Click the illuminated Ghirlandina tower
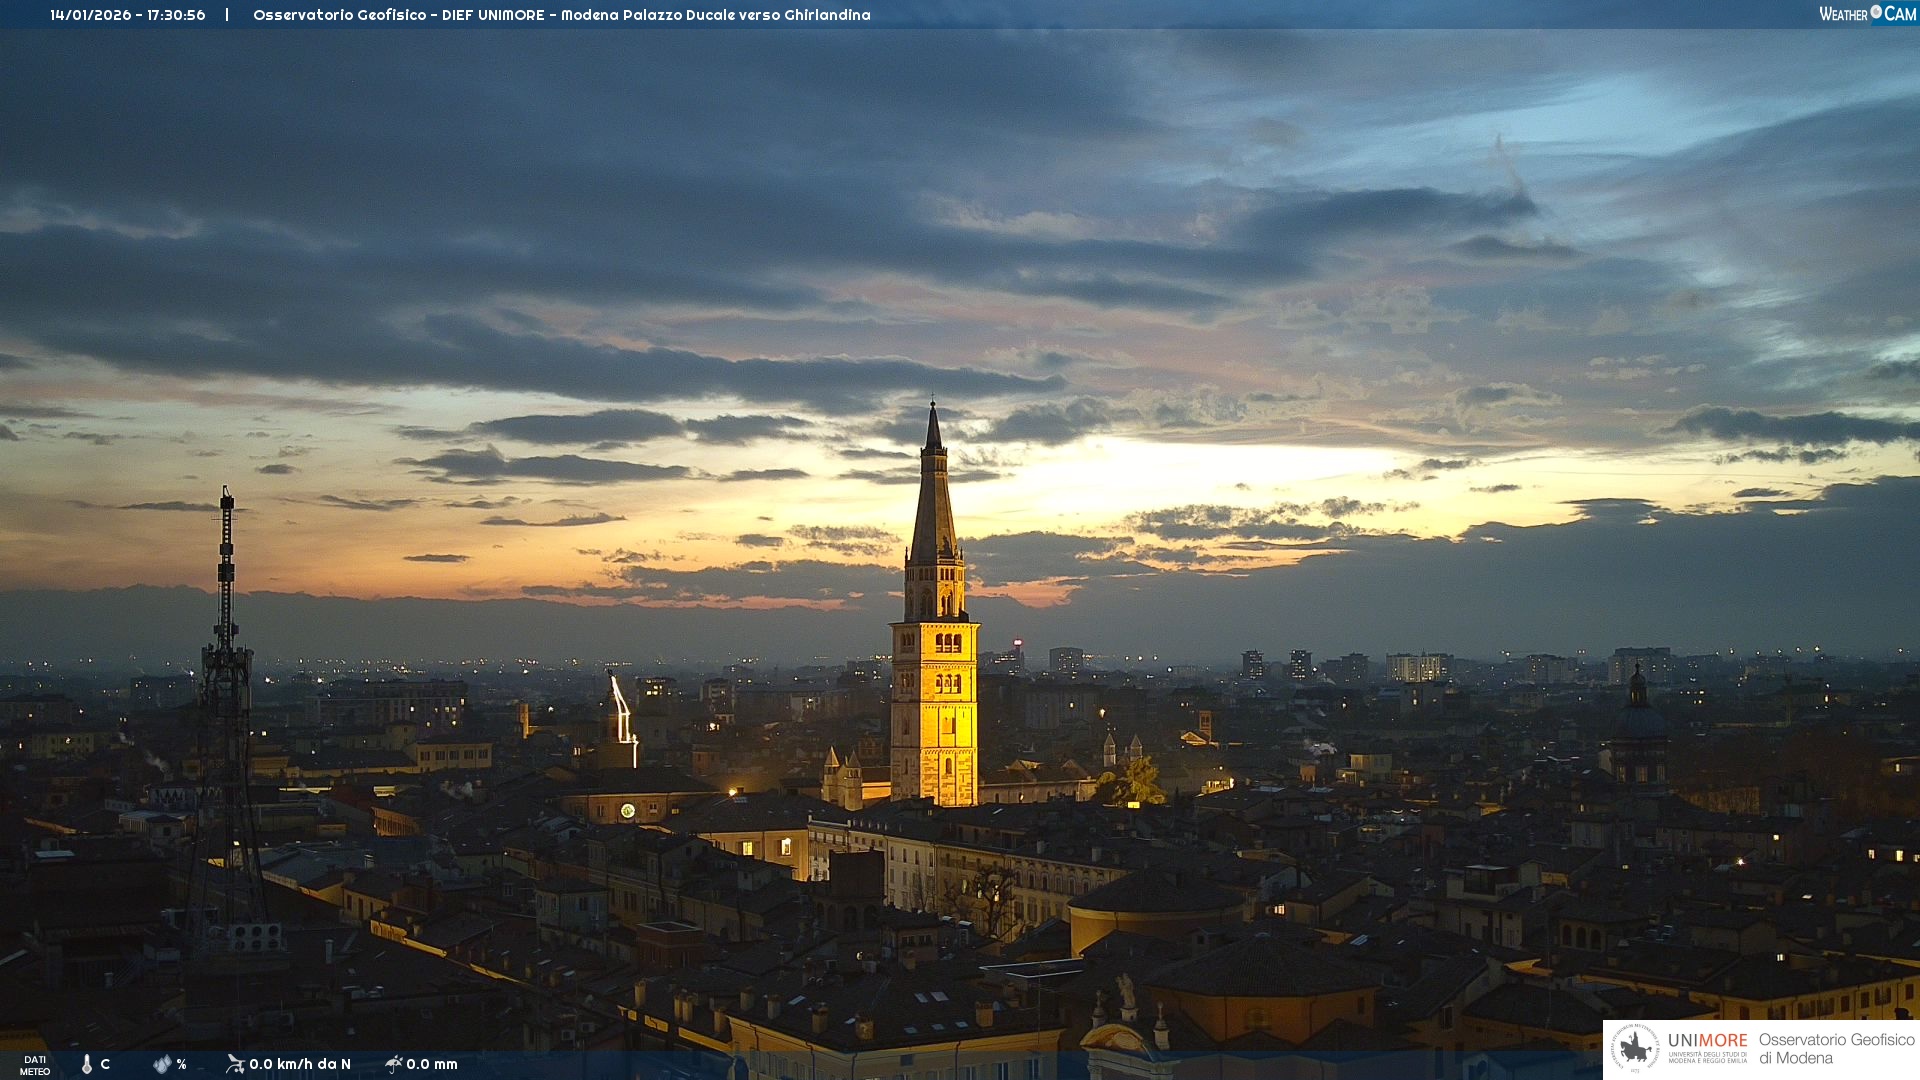Image resolution: width=1920 pixels, height=1080 pixels. pos(934,700)
